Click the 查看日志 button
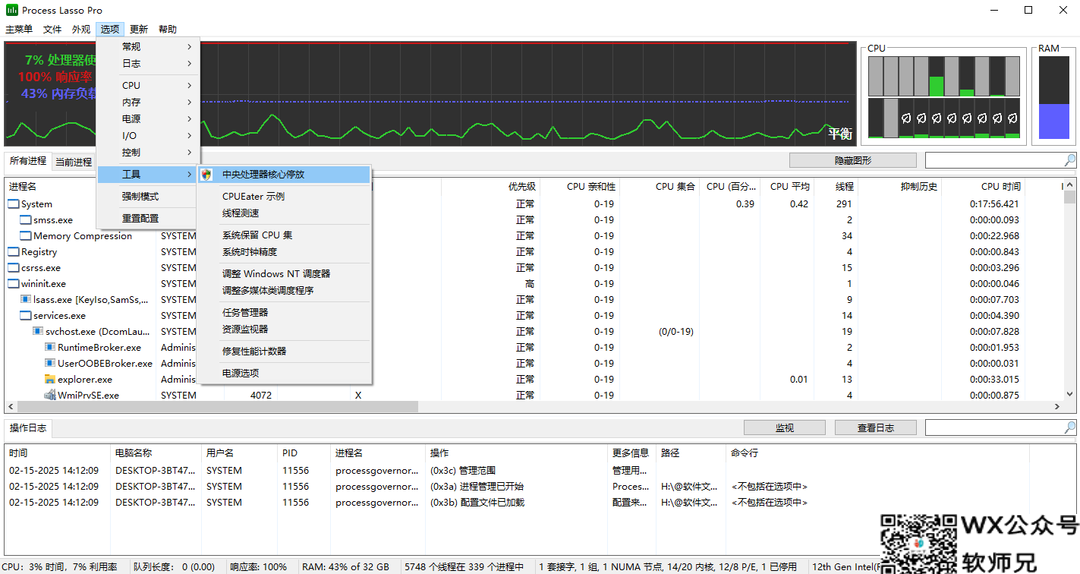Image resolution: width=1080 pixels, height=574 pixels. 875,428
